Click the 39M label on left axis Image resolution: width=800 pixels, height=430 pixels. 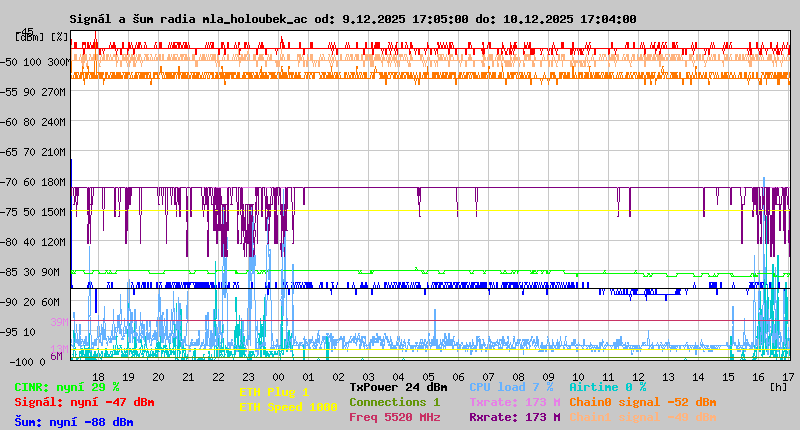point(58,322)
